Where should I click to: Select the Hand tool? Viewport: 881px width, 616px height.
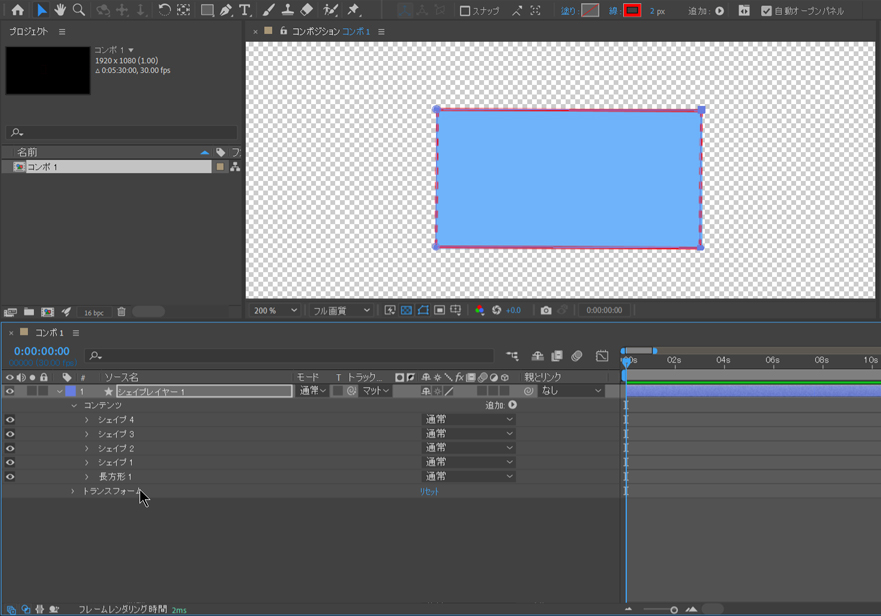[60, 10]
